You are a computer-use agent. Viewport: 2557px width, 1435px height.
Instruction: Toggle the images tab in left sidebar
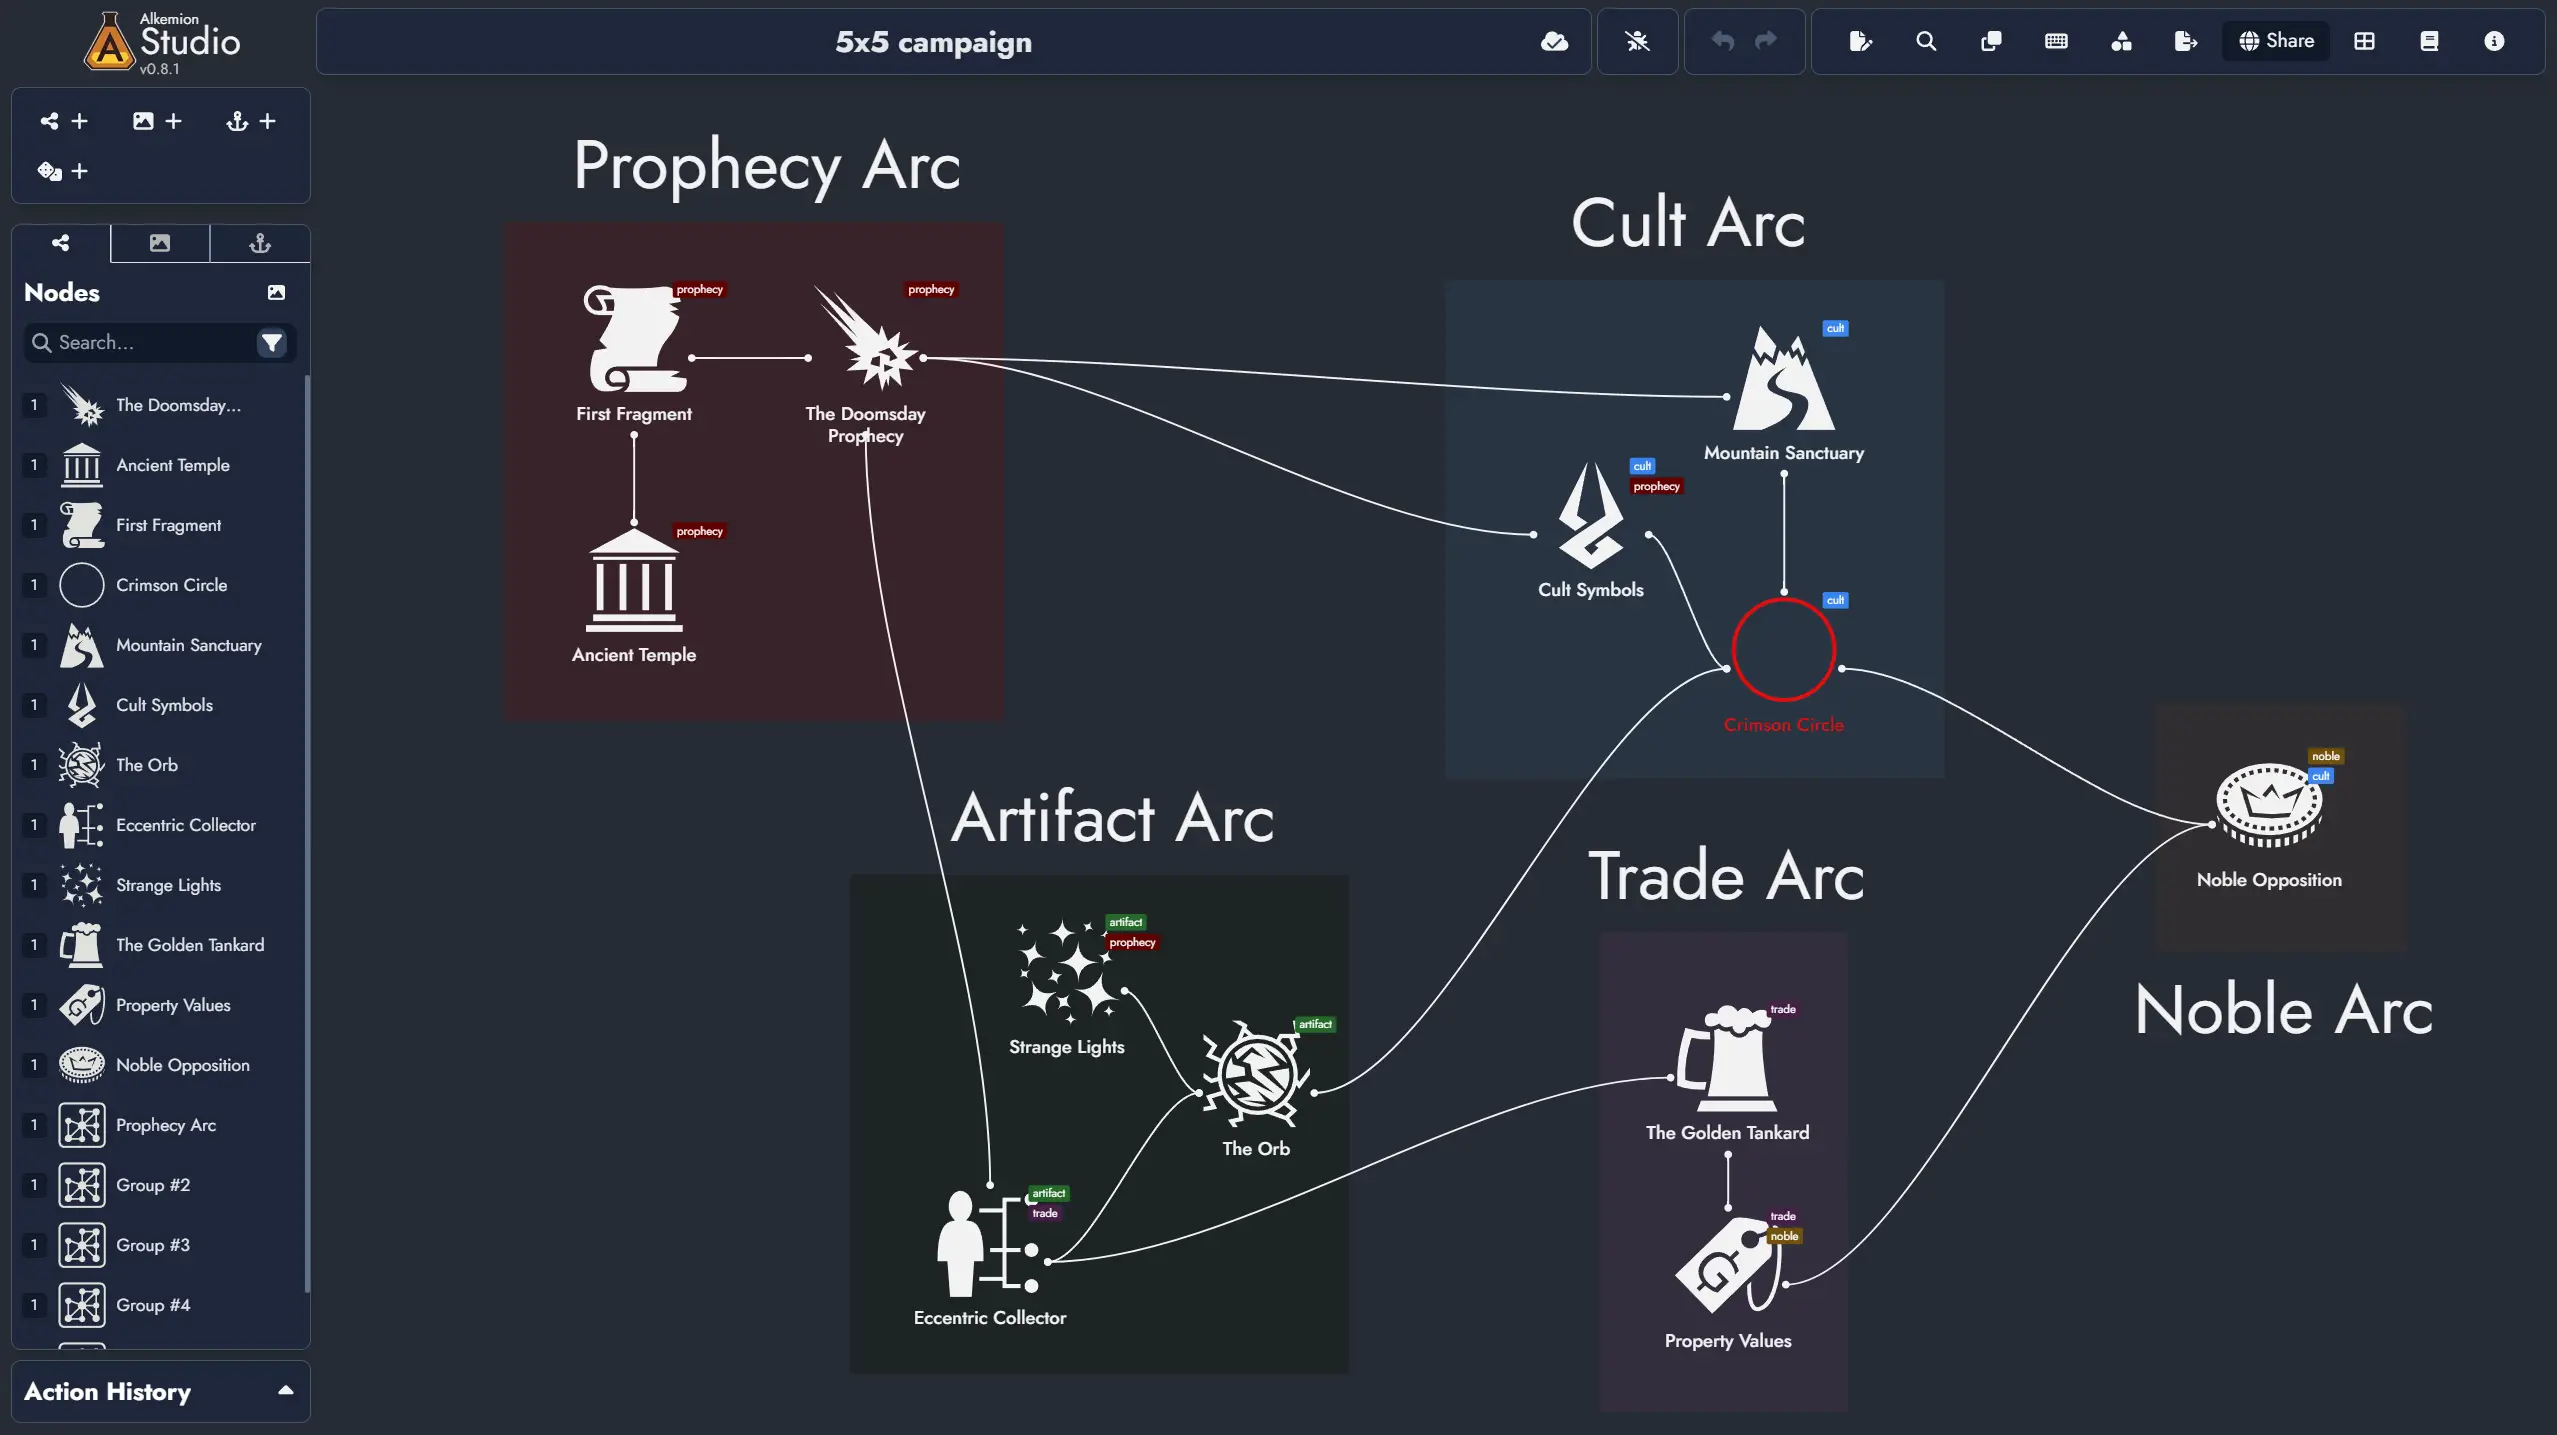click(160, 241)
